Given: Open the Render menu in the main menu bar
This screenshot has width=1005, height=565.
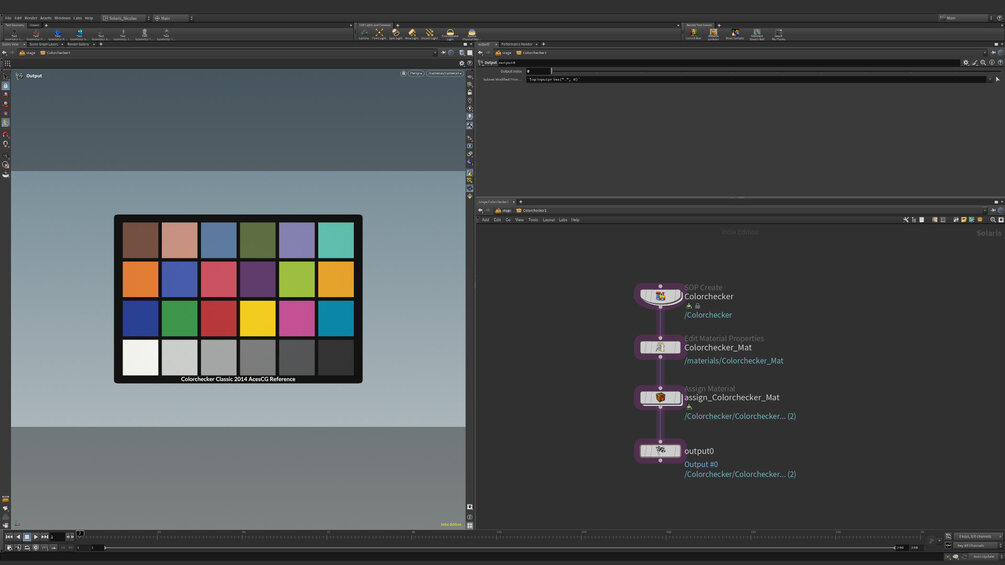Looking at the screenshot, I should 31,18.
